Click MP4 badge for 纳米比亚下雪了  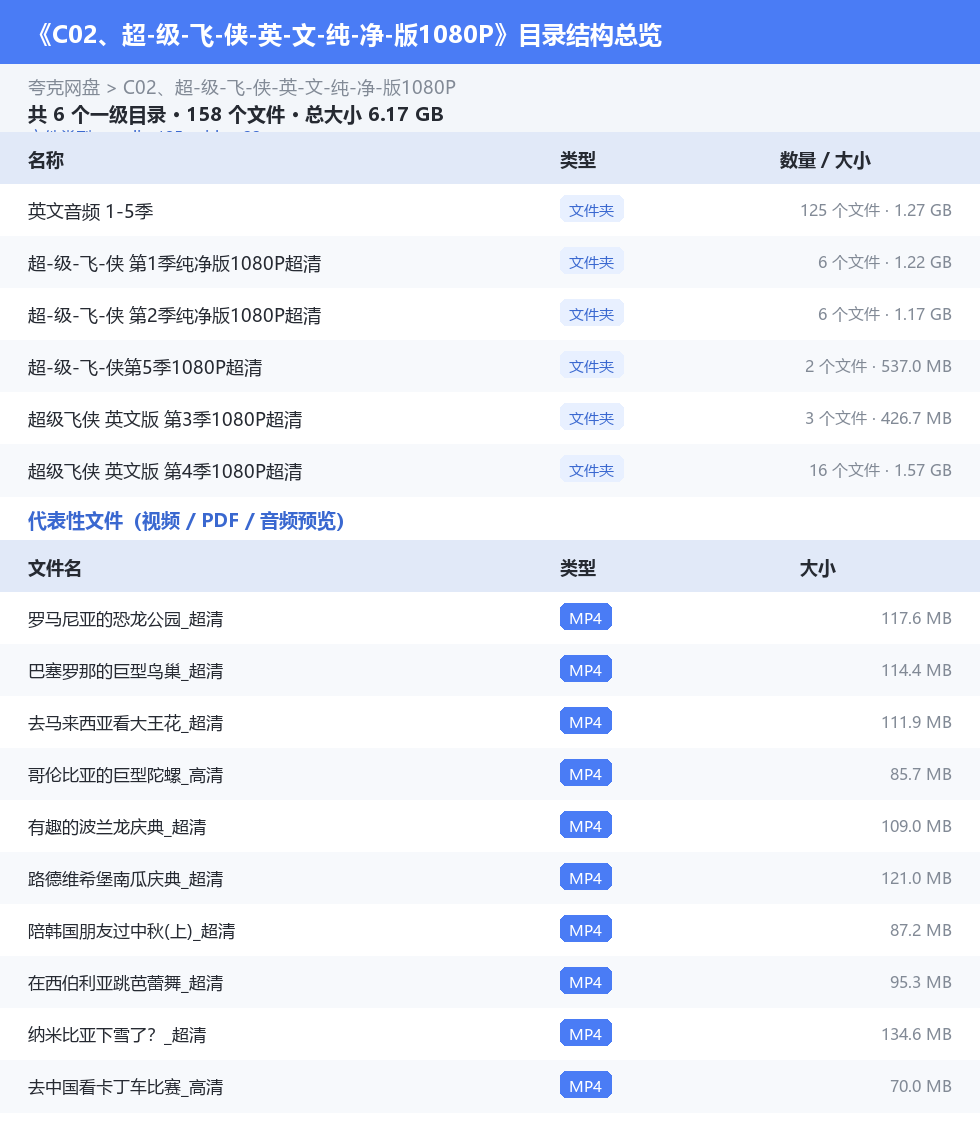(585, 1034)
